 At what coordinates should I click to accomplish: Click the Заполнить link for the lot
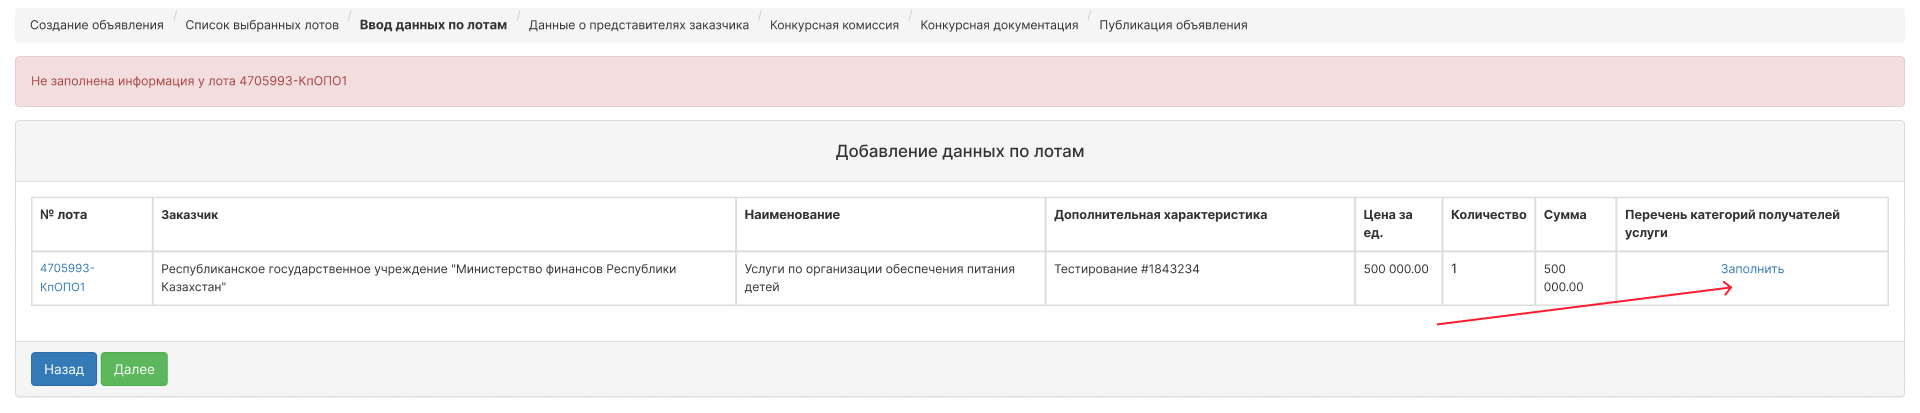pos(1752,269)
